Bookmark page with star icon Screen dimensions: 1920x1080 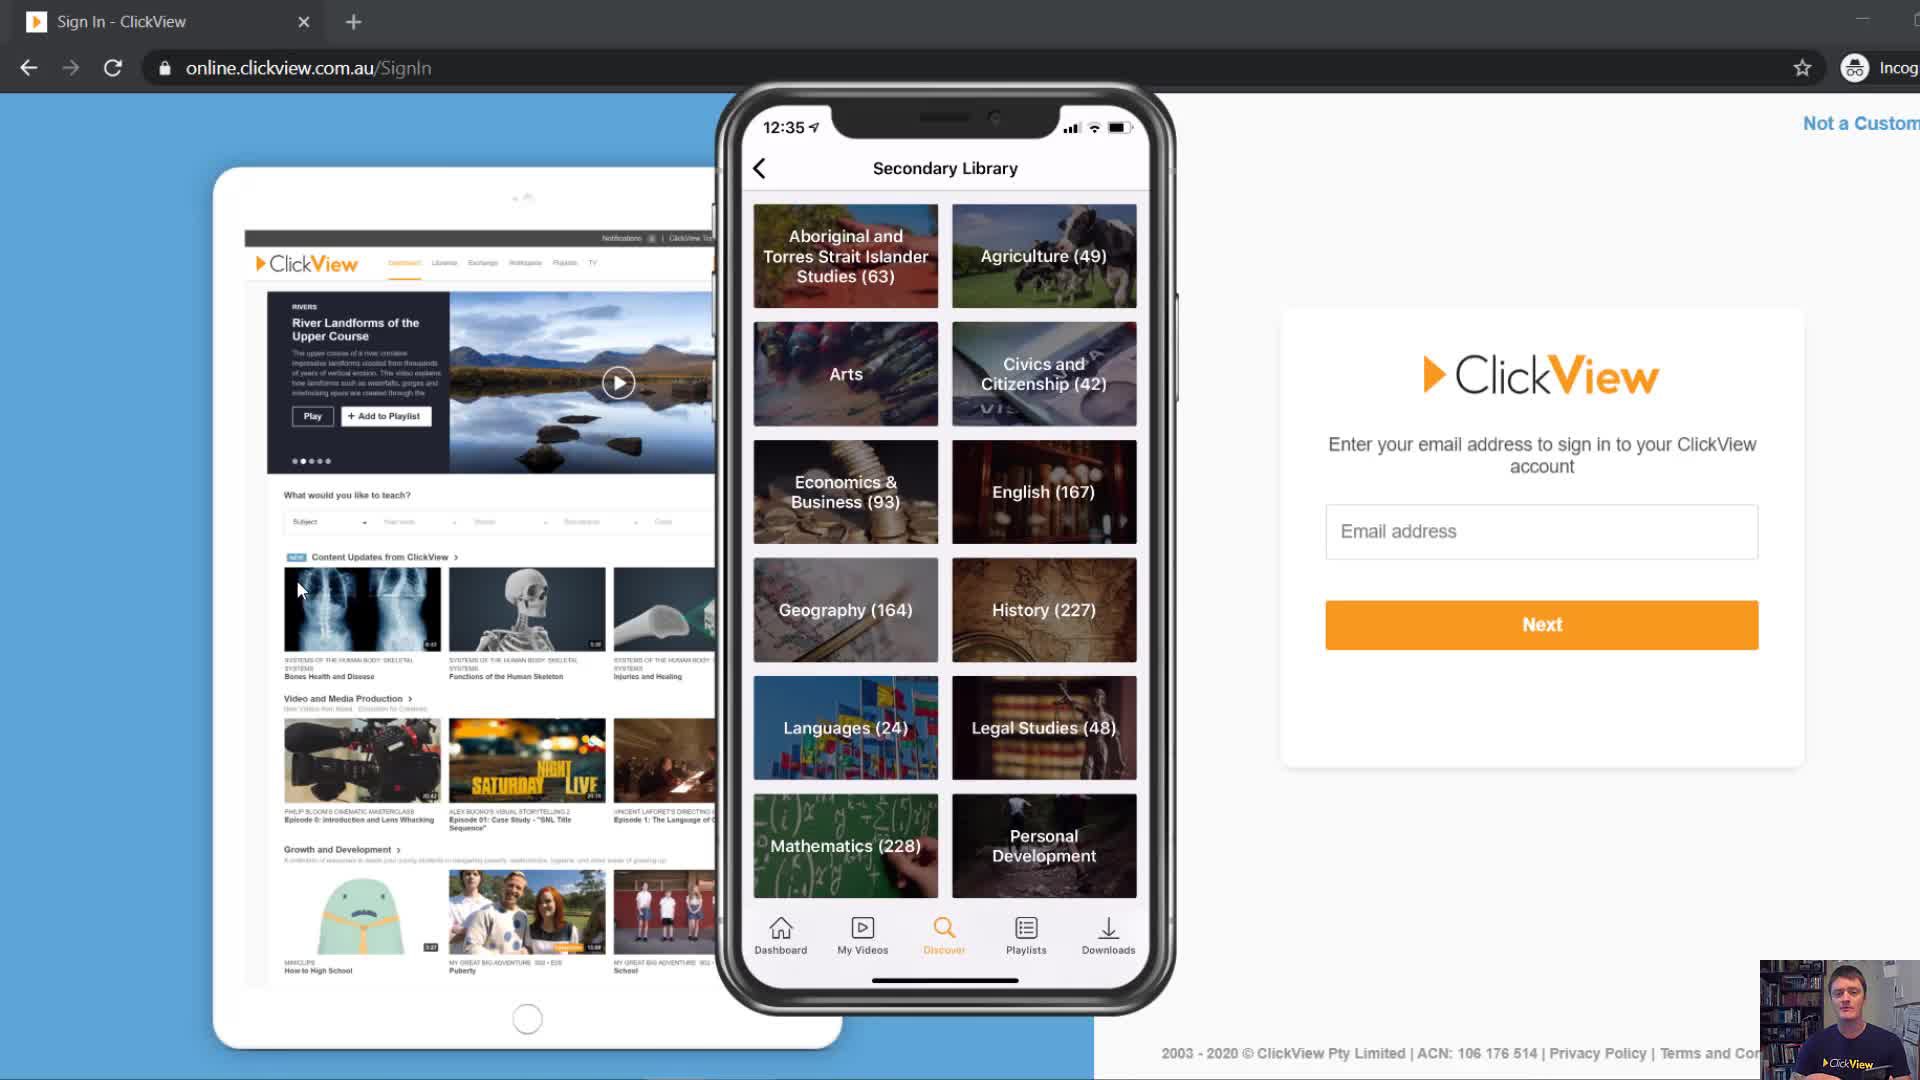pos(1802,68)
